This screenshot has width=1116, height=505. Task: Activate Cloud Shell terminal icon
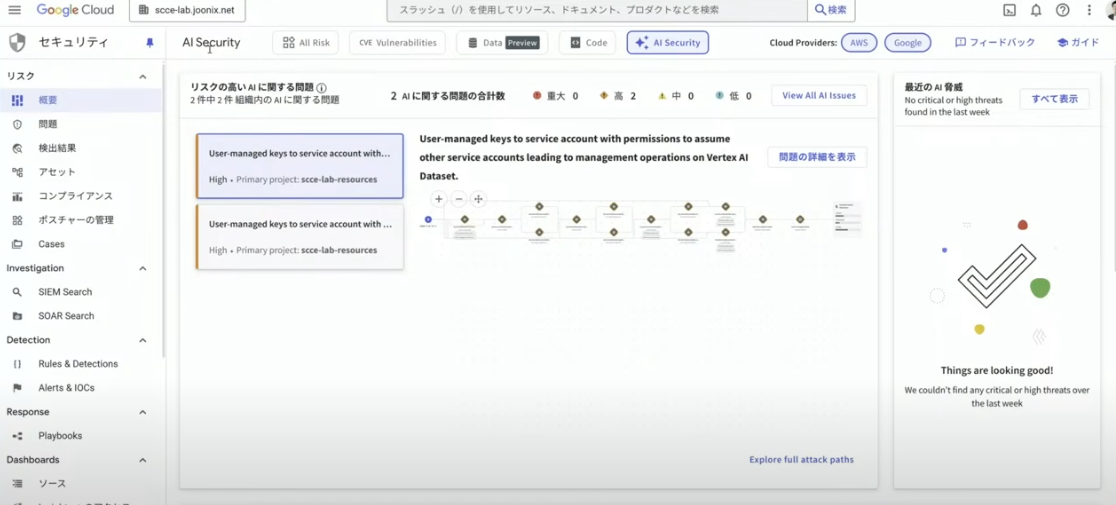click(x=1009, y=10)
